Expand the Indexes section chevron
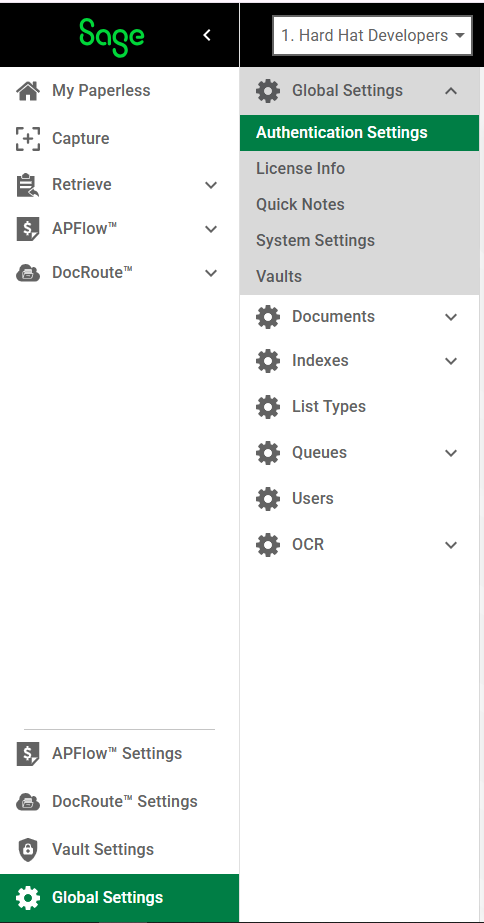This screenshot has height=923, width=484. click(451, 361)
